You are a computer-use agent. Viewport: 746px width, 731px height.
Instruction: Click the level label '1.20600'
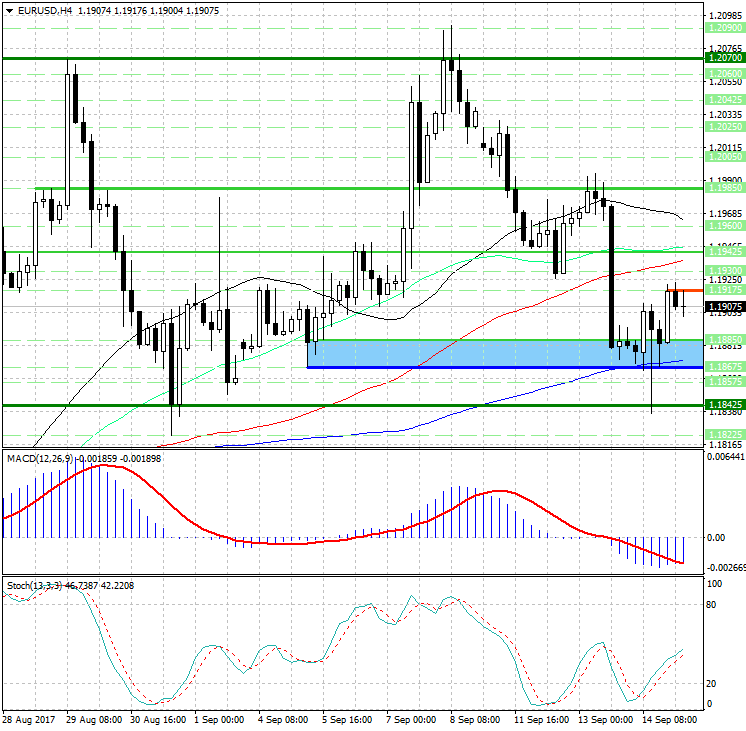tap(725, 74)
